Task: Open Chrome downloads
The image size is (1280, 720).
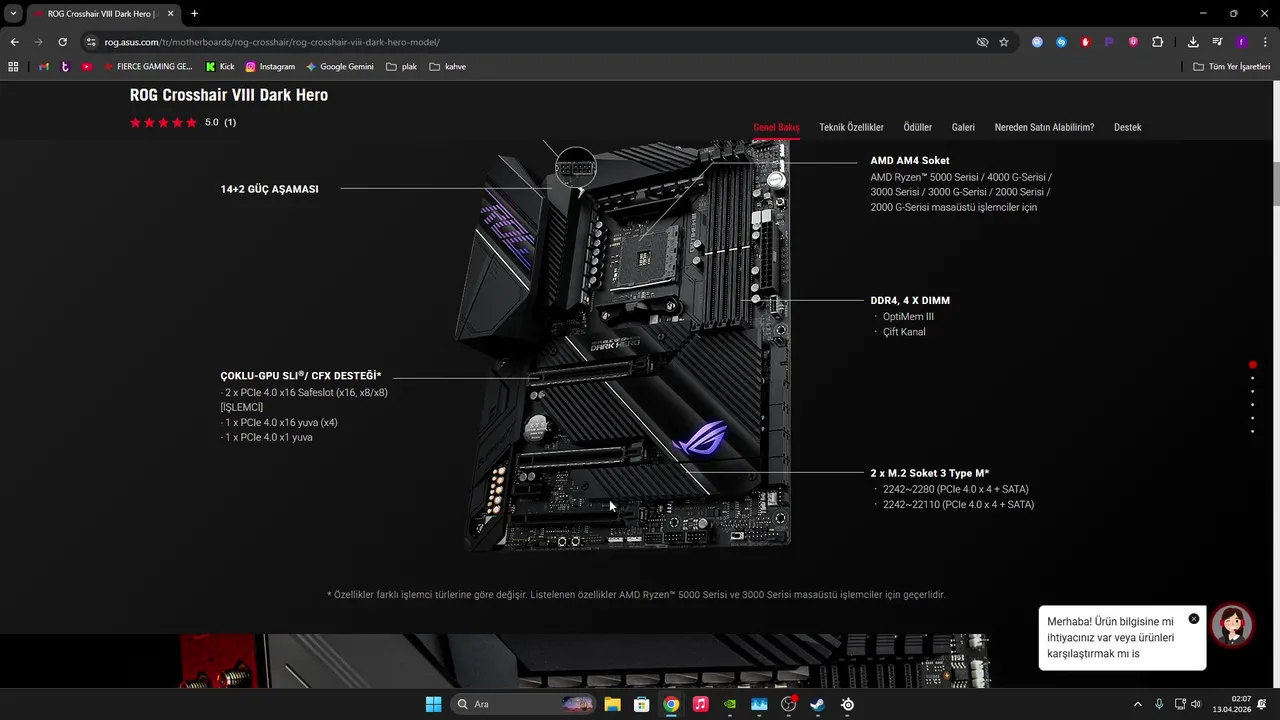Action: pyautogui.click(x=1193, y=42)
